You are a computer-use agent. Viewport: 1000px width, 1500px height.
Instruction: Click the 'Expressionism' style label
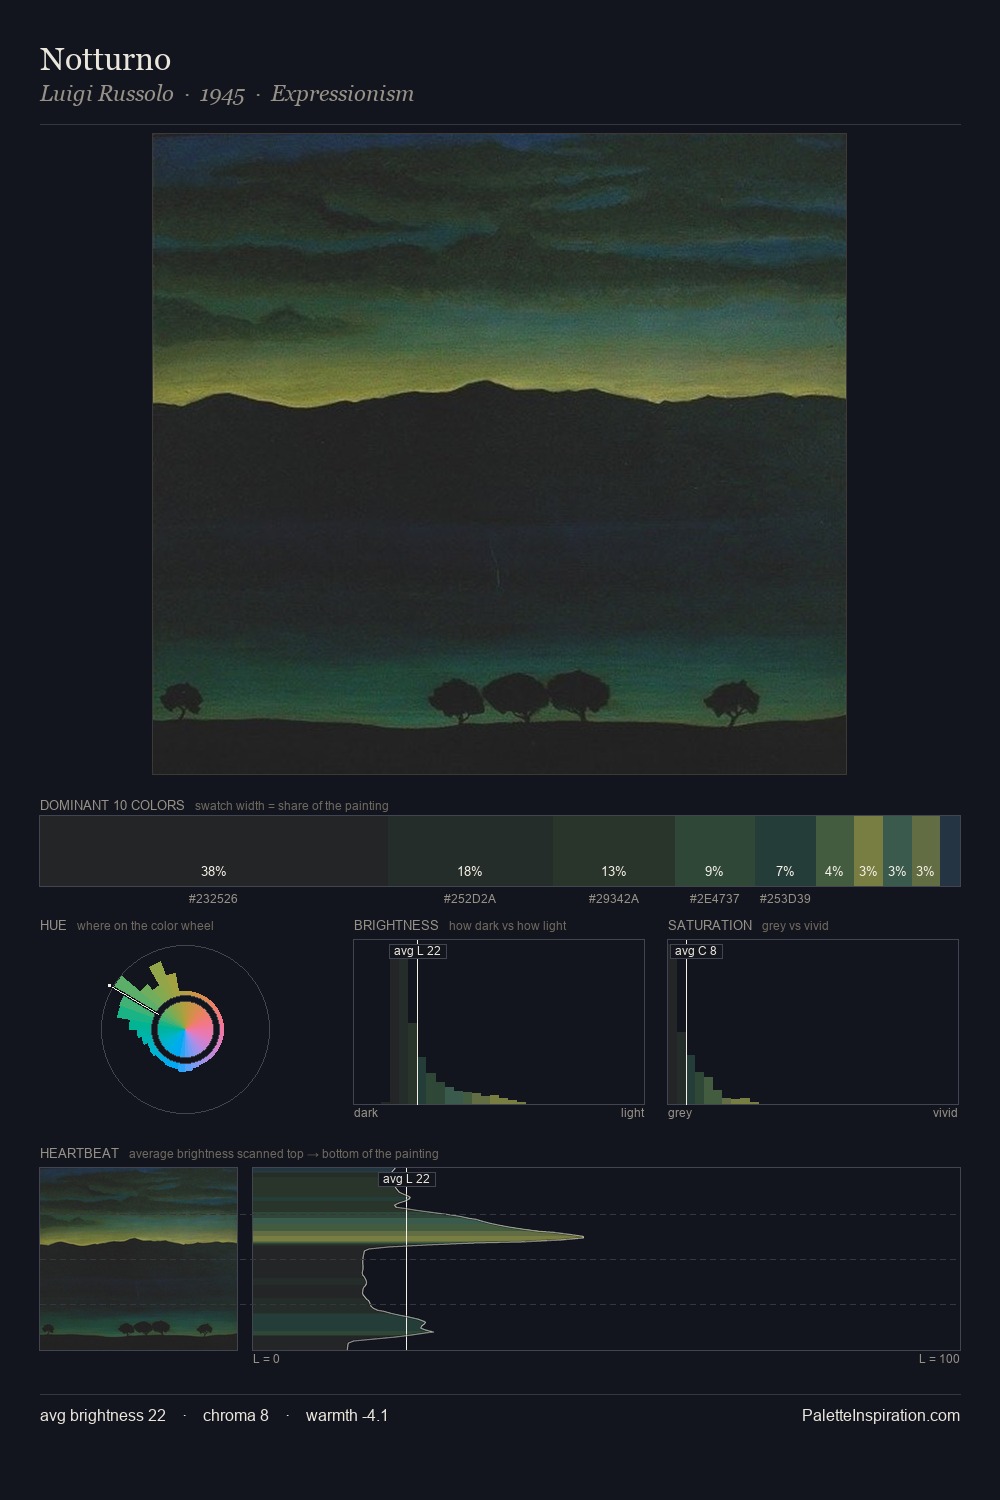342,94
